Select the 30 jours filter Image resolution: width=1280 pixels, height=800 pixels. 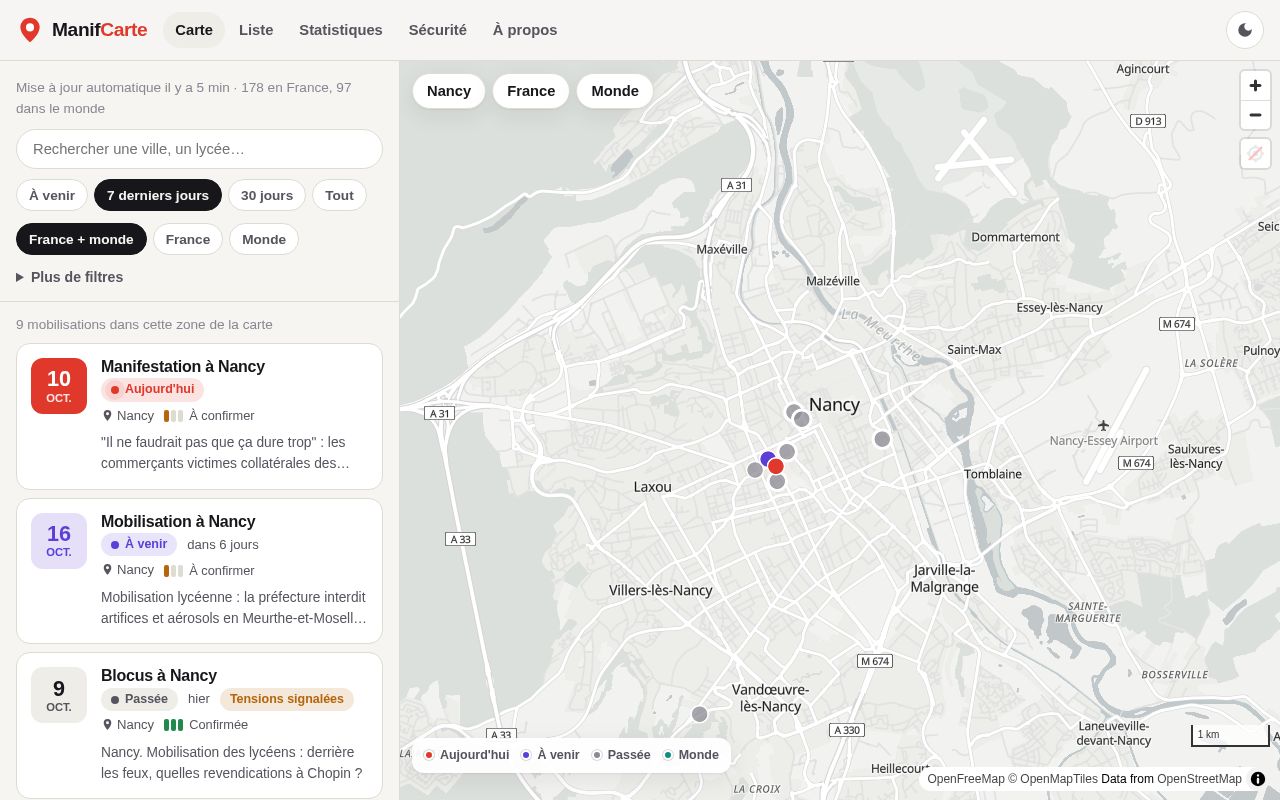click(x=267, y=195)
